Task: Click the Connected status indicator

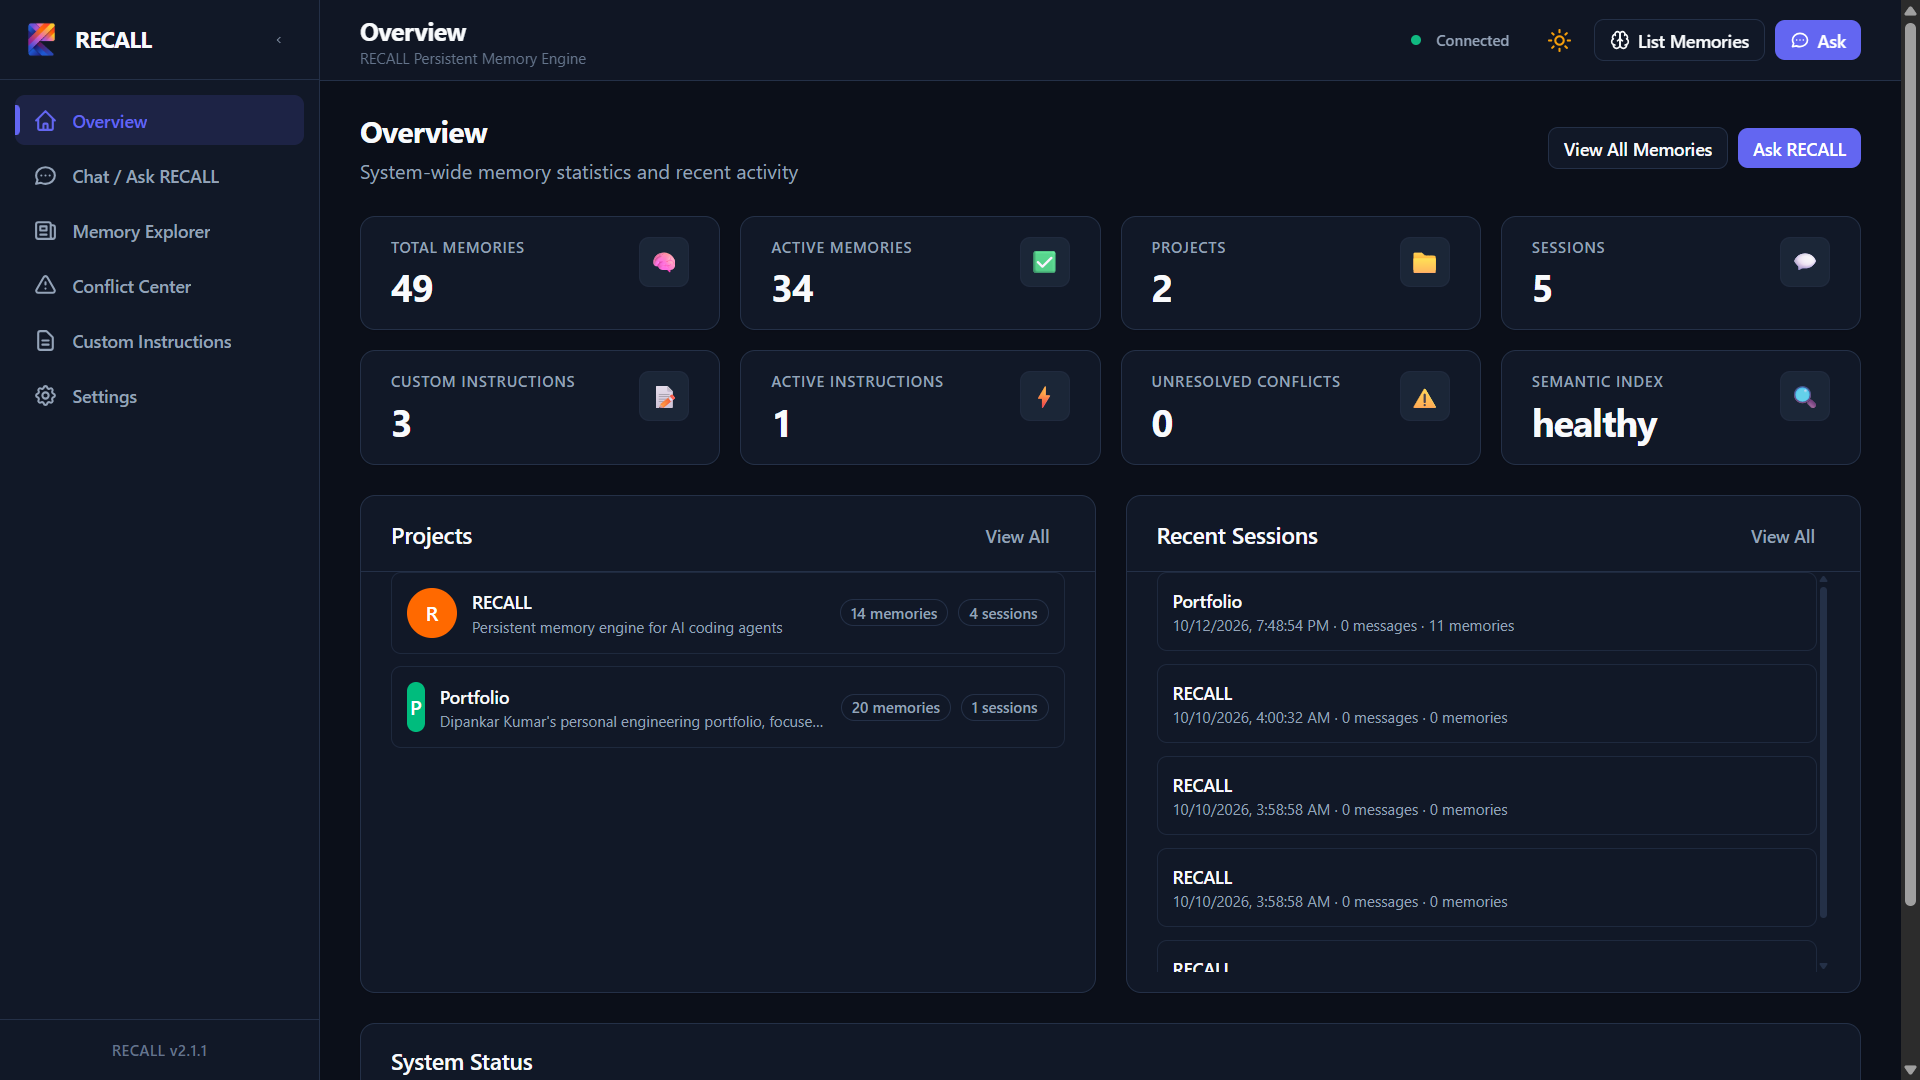Action: [x=1459, y=40]
